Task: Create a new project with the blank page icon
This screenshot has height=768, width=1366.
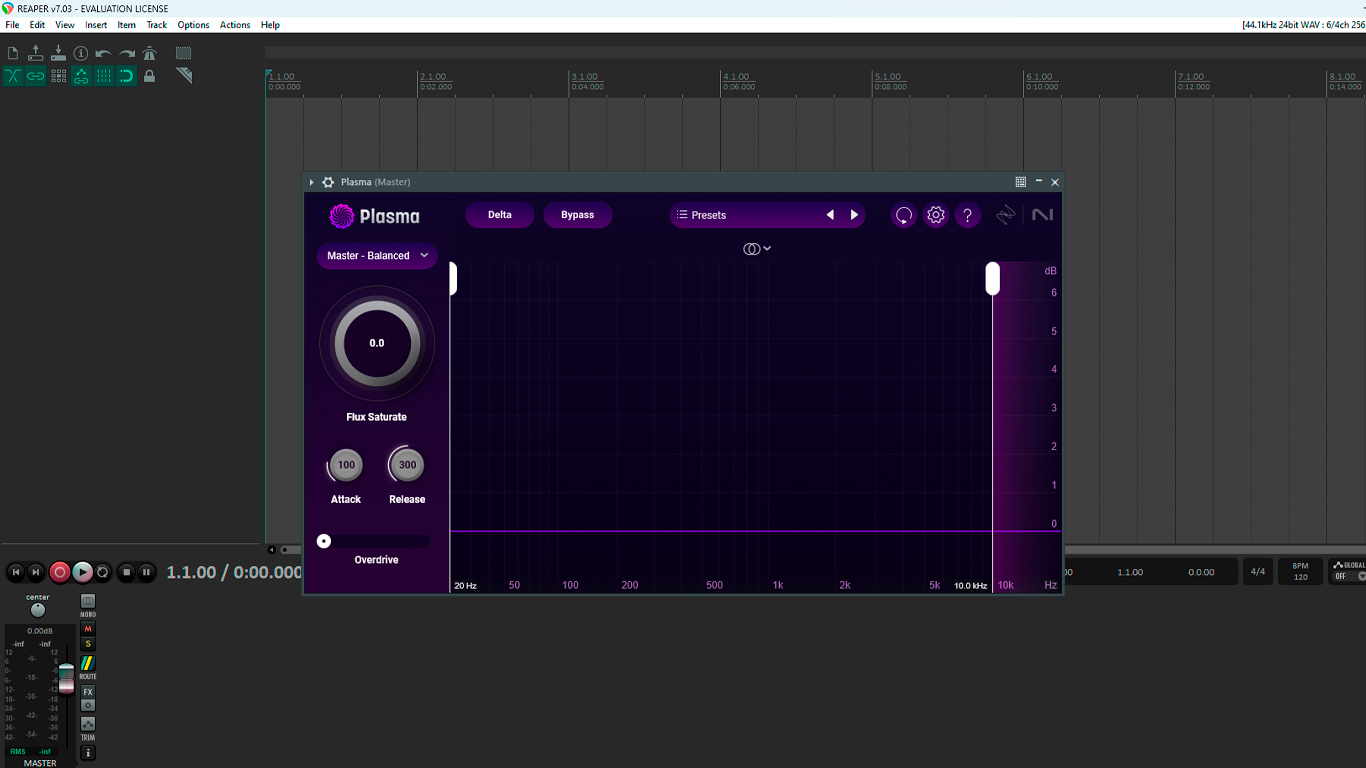Action: pyautogui.click(x=13, y=53)
